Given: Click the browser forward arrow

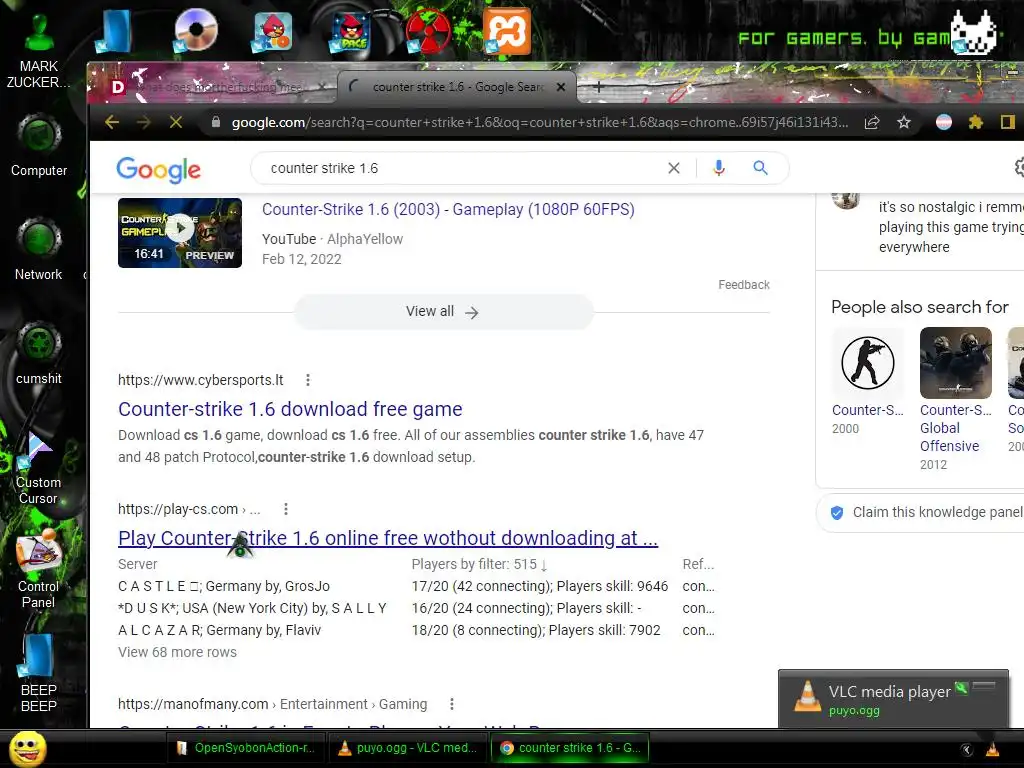Looking at the screenshot, I should (x=144, y=122).
